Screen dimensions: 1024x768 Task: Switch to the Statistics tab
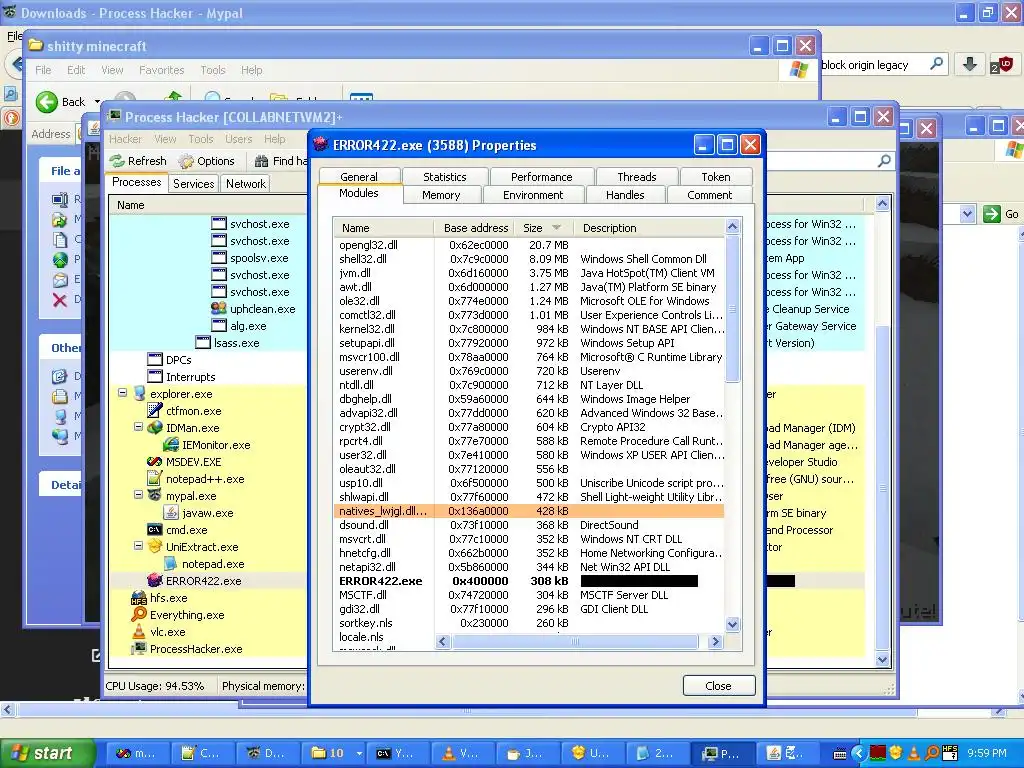tap(445, 177)
